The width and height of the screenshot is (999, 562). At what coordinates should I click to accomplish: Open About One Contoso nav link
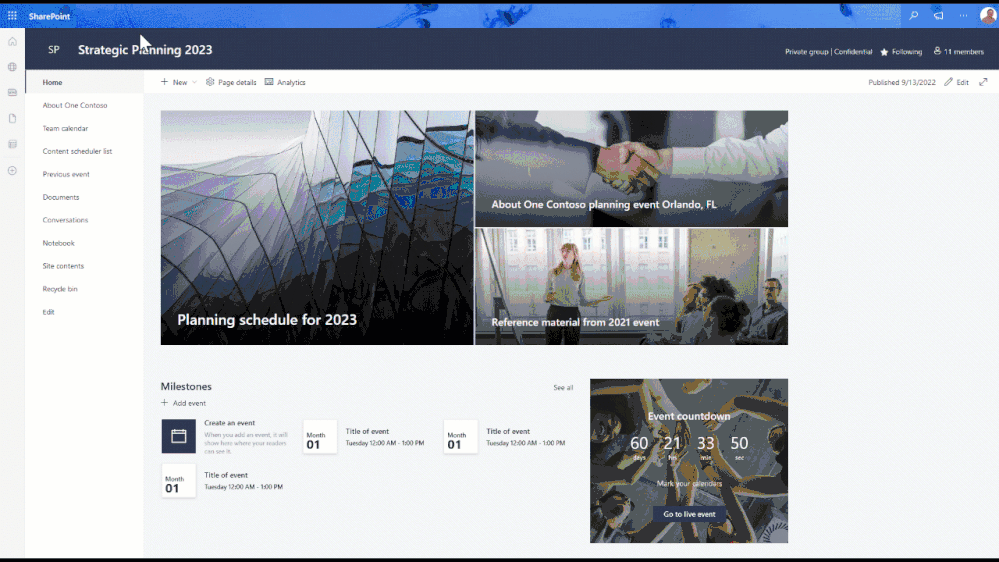(x=75, y=105)
